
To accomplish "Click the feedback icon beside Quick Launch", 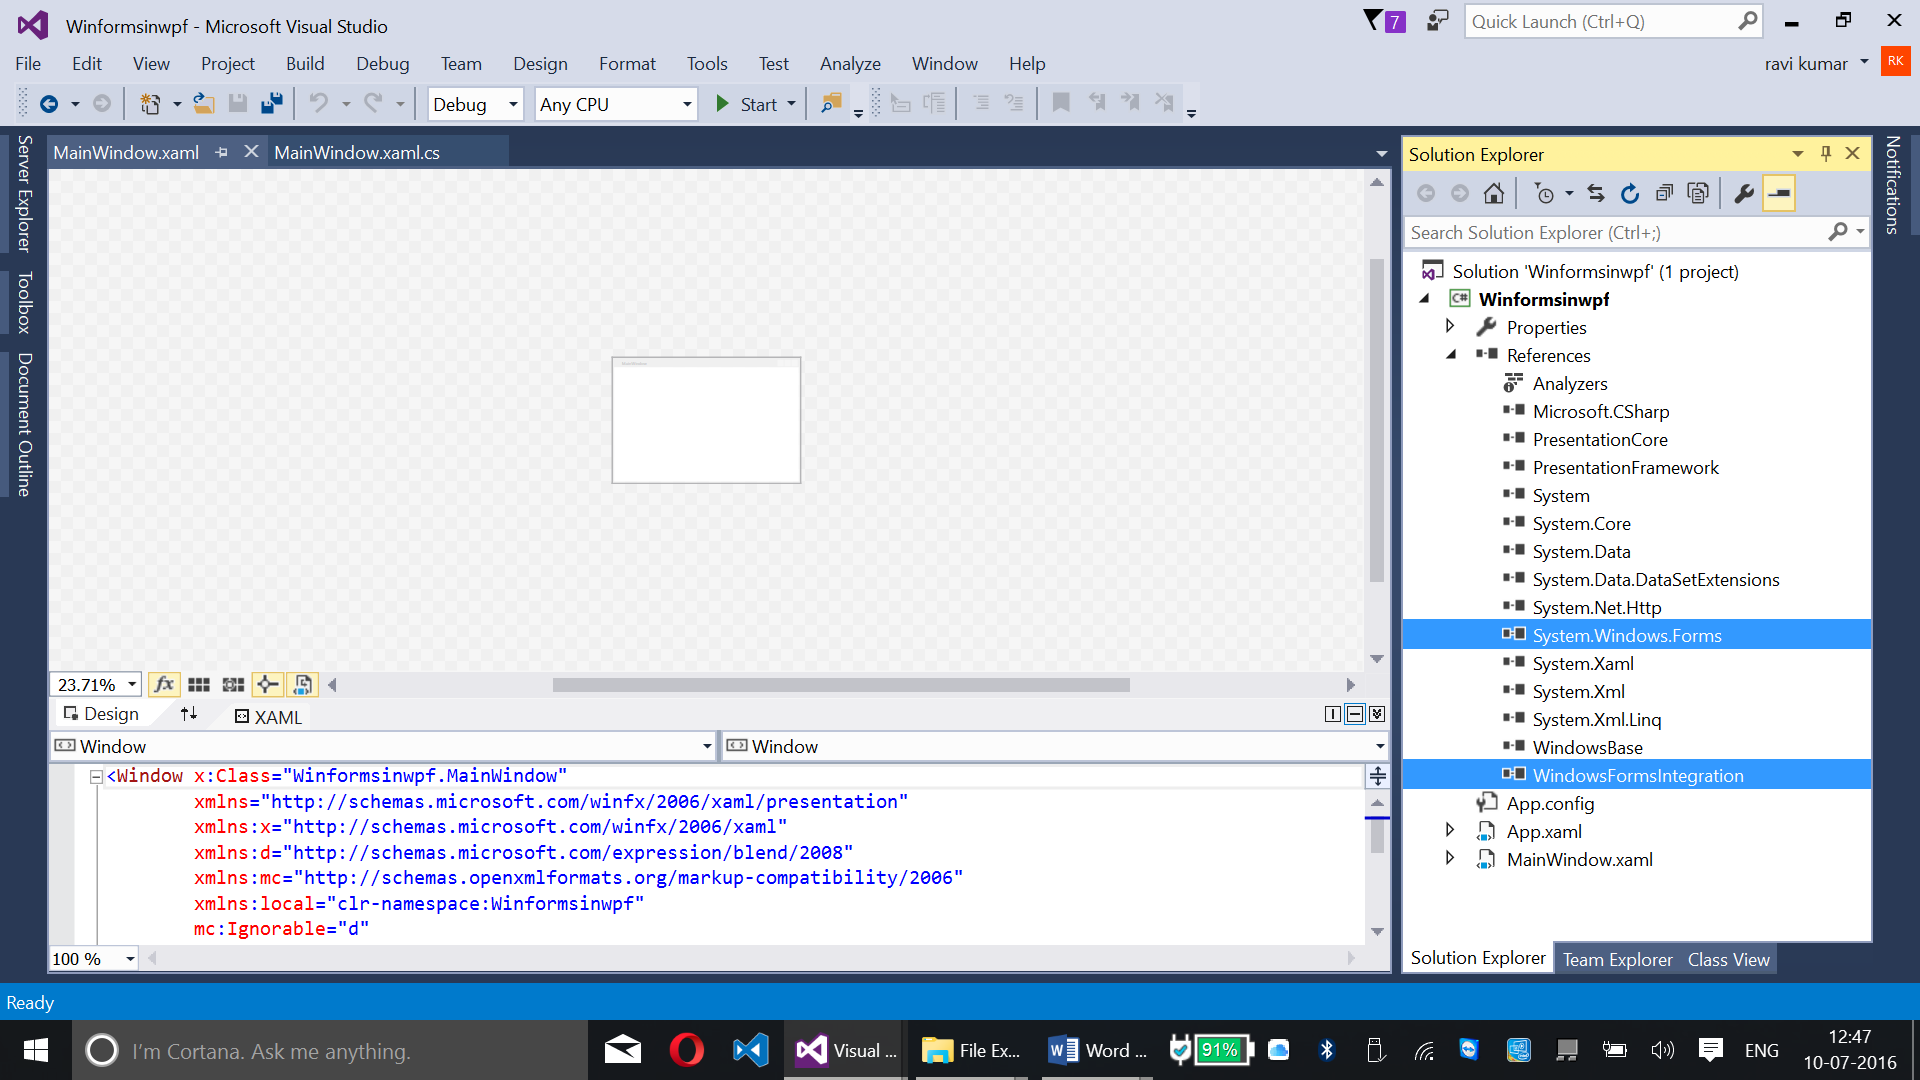I will 1437,21.
